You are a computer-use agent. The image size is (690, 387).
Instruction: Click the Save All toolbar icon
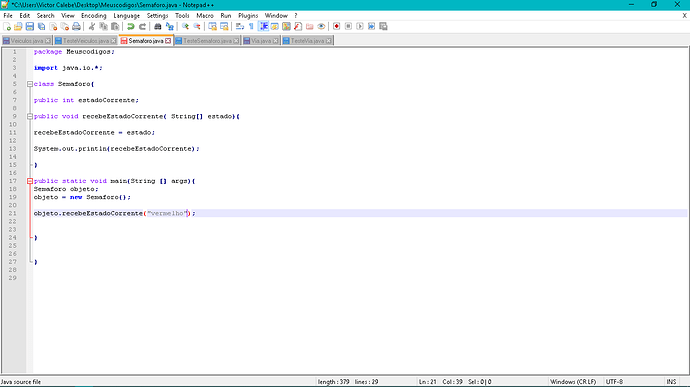pyautogui.click(x=41, y=26)
